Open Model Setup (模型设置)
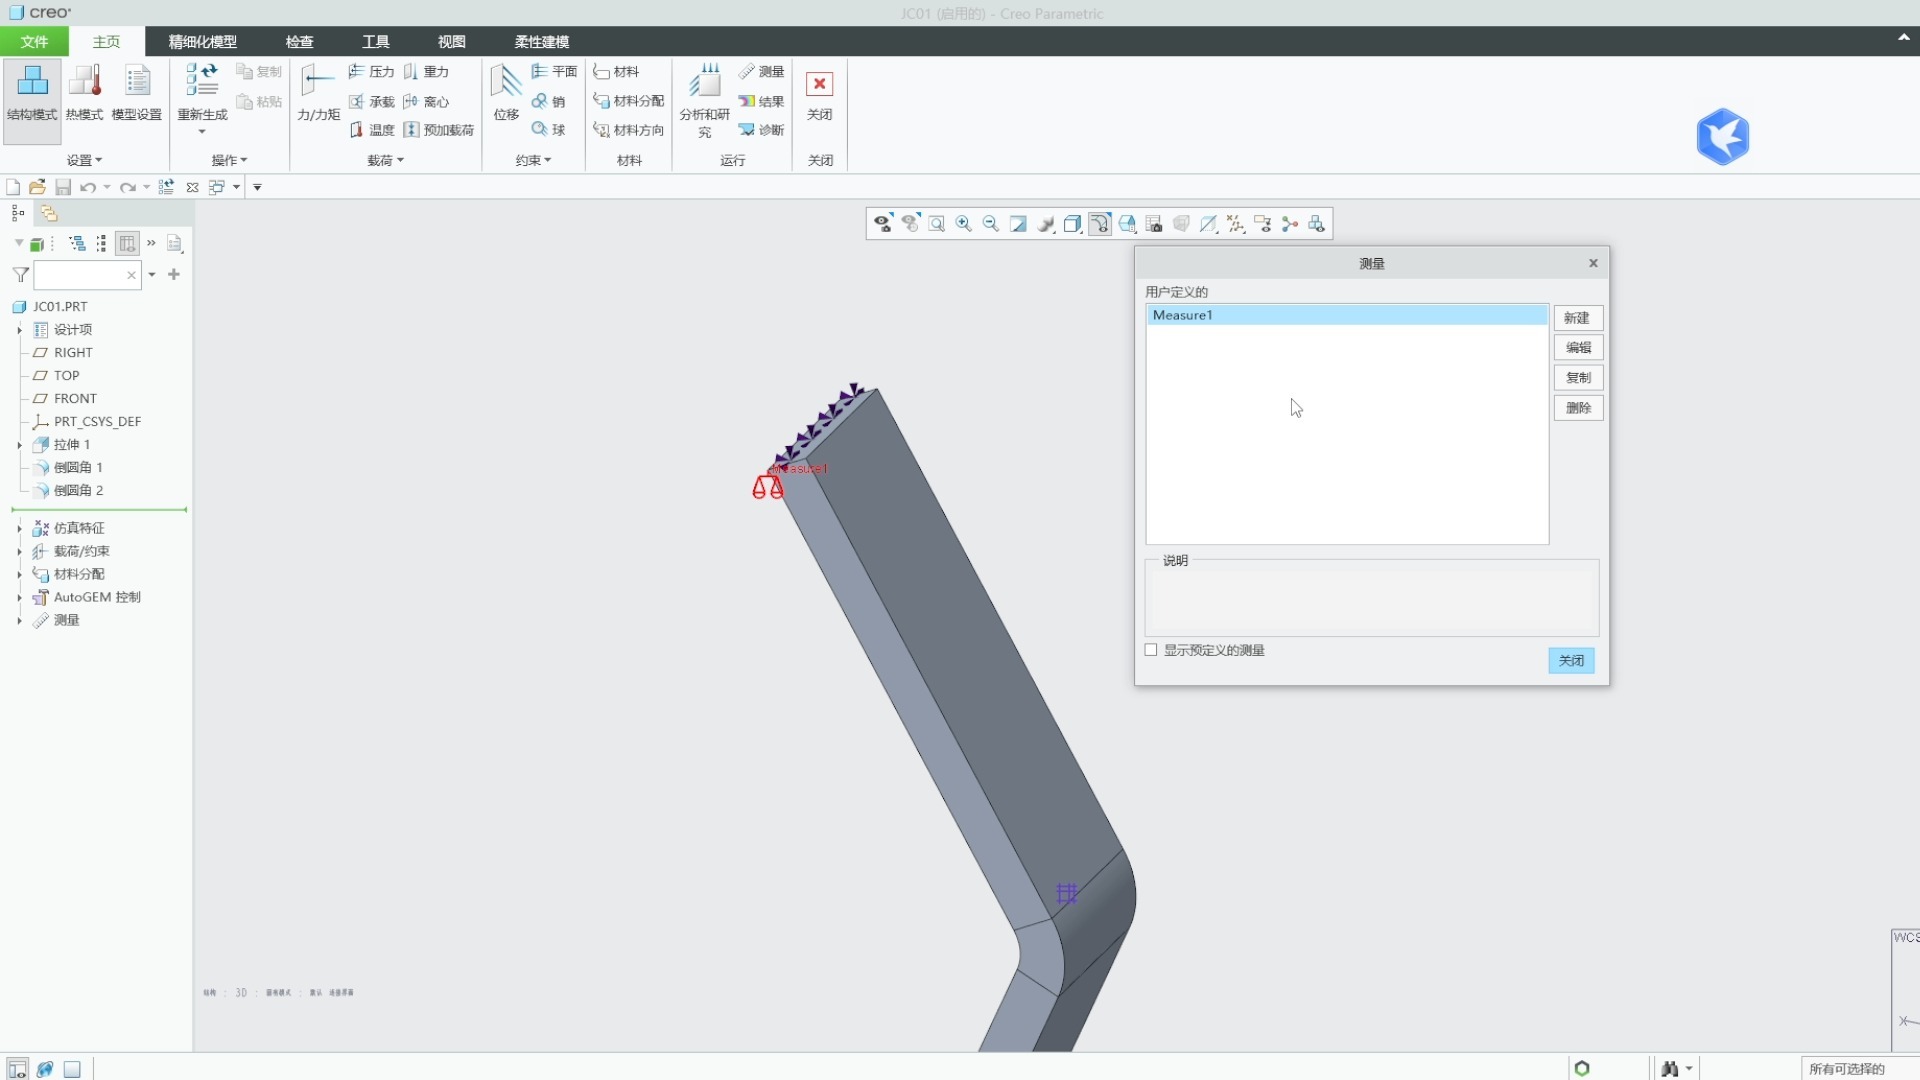The width and height of the screenshot is (1920, 1080). pos(136,95)
